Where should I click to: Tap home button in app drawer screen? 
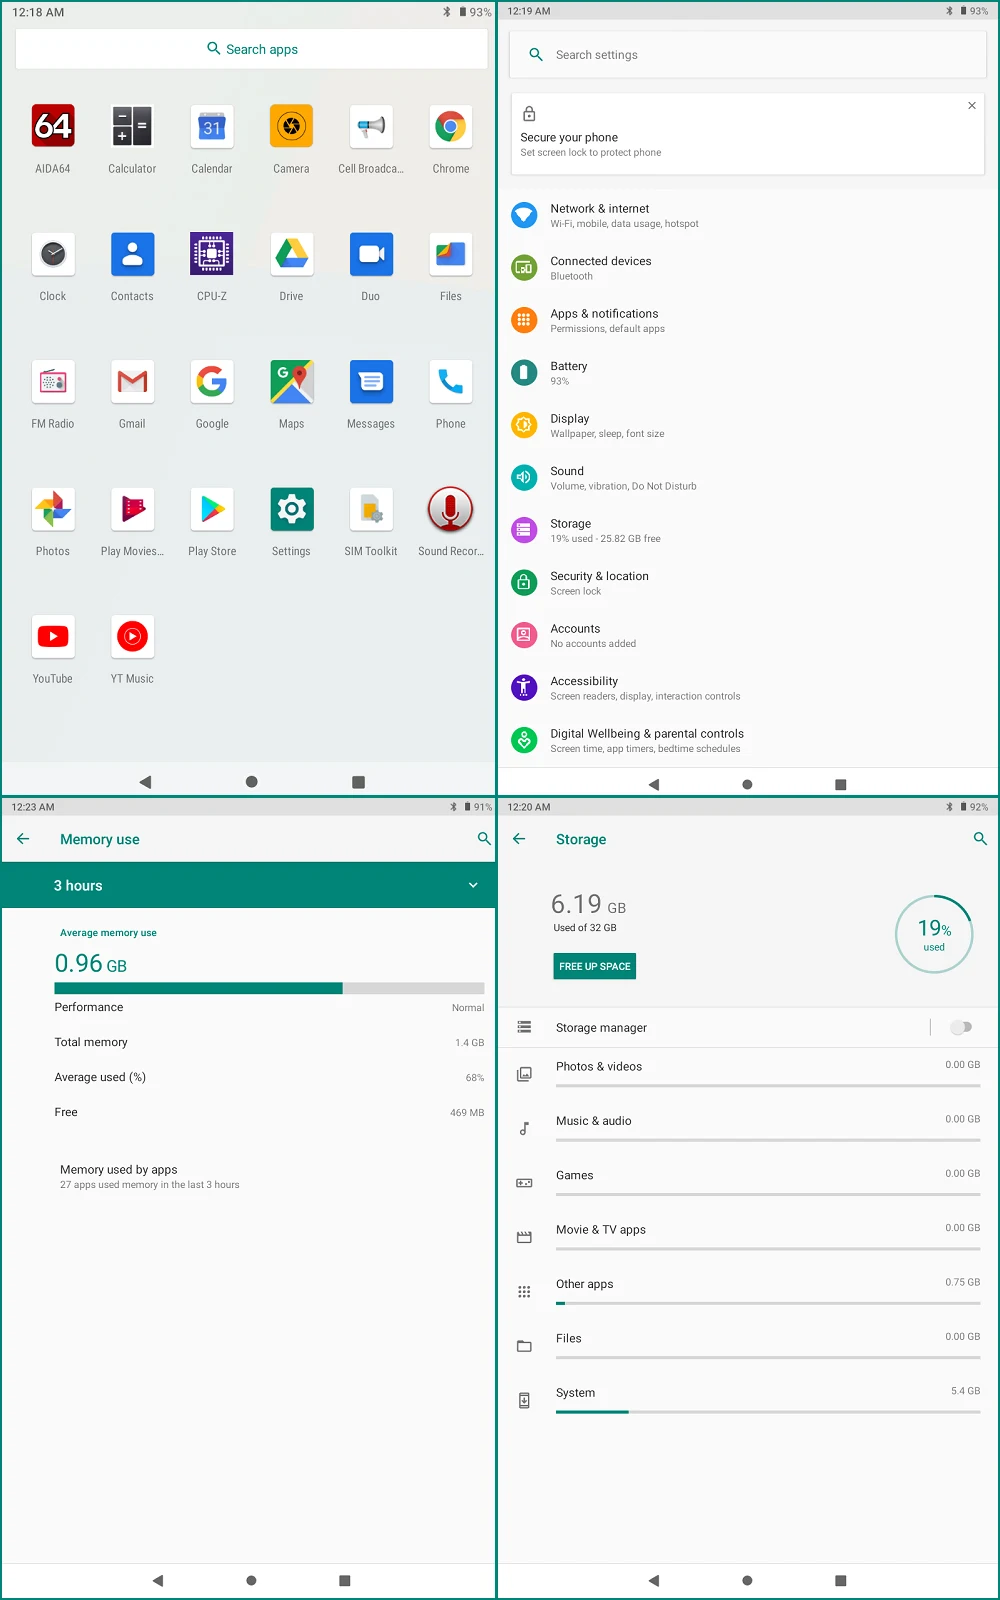pos(252,782)
